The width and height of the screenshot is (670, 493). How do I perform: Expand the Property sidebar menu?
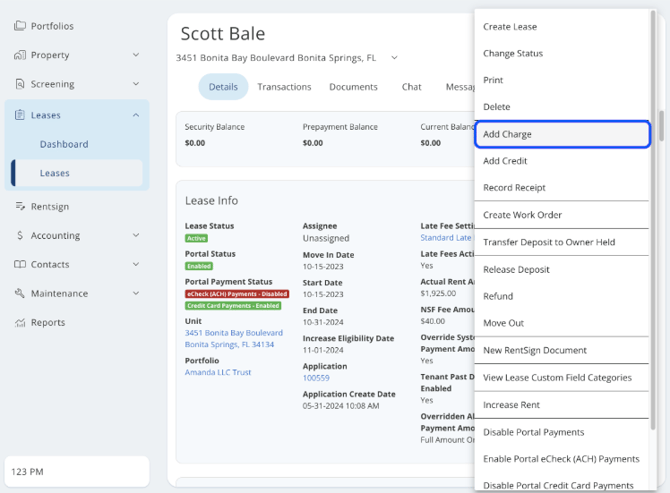(x=136, y=55)
